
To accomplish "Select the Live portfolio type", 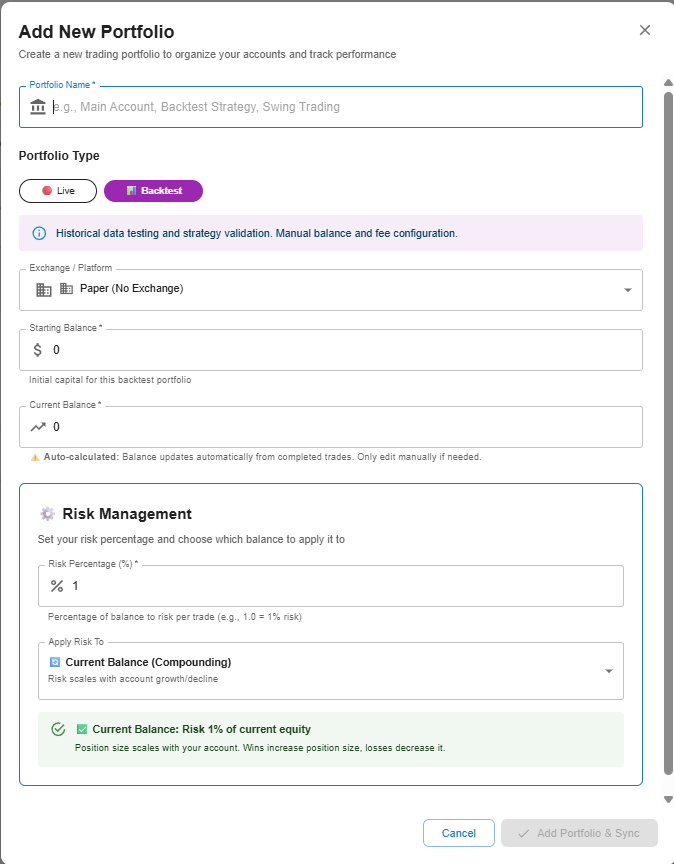I will click(x=58, y=191).
